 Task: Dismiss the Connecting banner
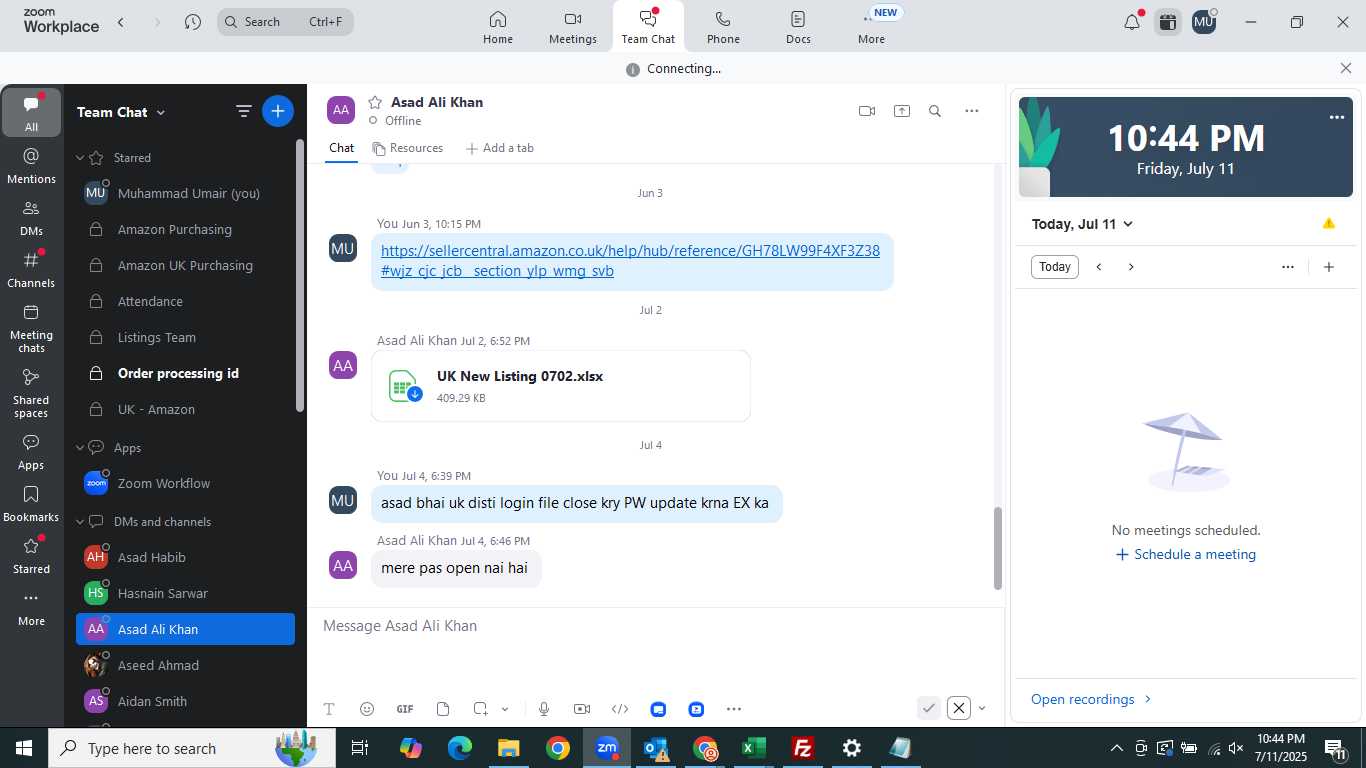[1346, 68]
